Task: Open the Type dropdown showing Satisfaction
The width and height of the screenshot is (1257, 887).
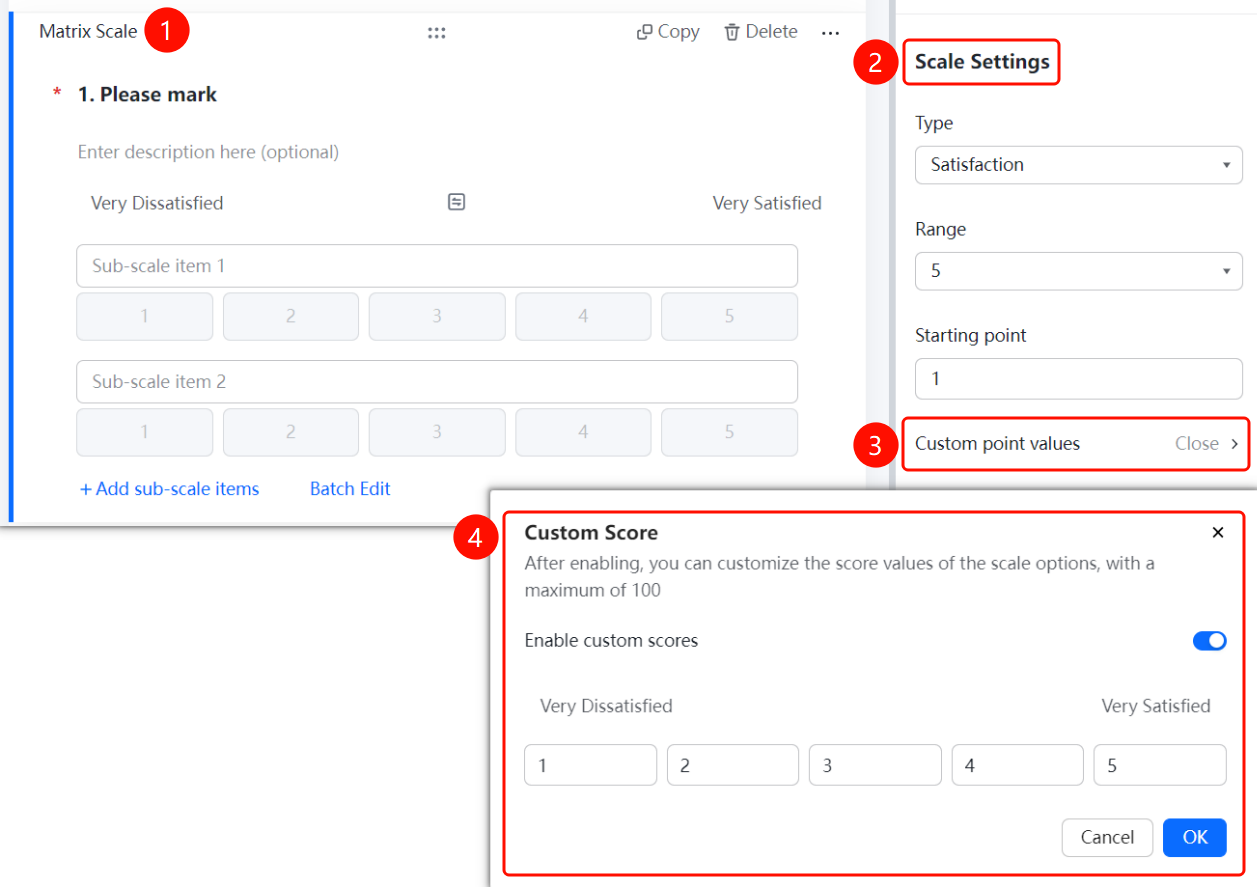Action: [1078, 165]
